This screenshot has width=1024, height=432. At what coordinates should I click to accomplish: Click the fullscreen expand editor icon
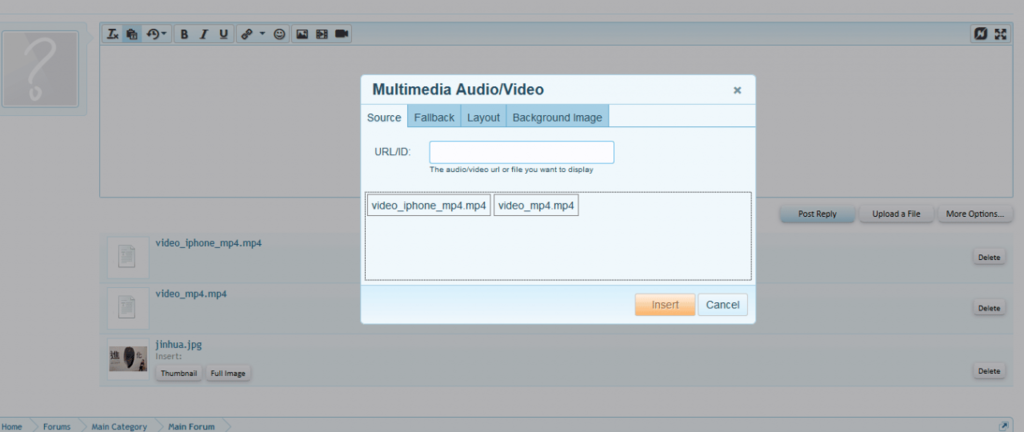point(1000,34)
